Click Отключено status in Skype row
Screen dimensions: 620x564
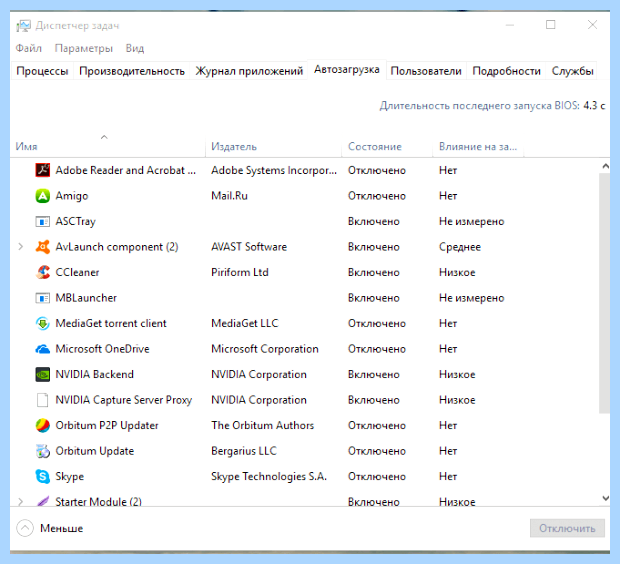point(377,476)
